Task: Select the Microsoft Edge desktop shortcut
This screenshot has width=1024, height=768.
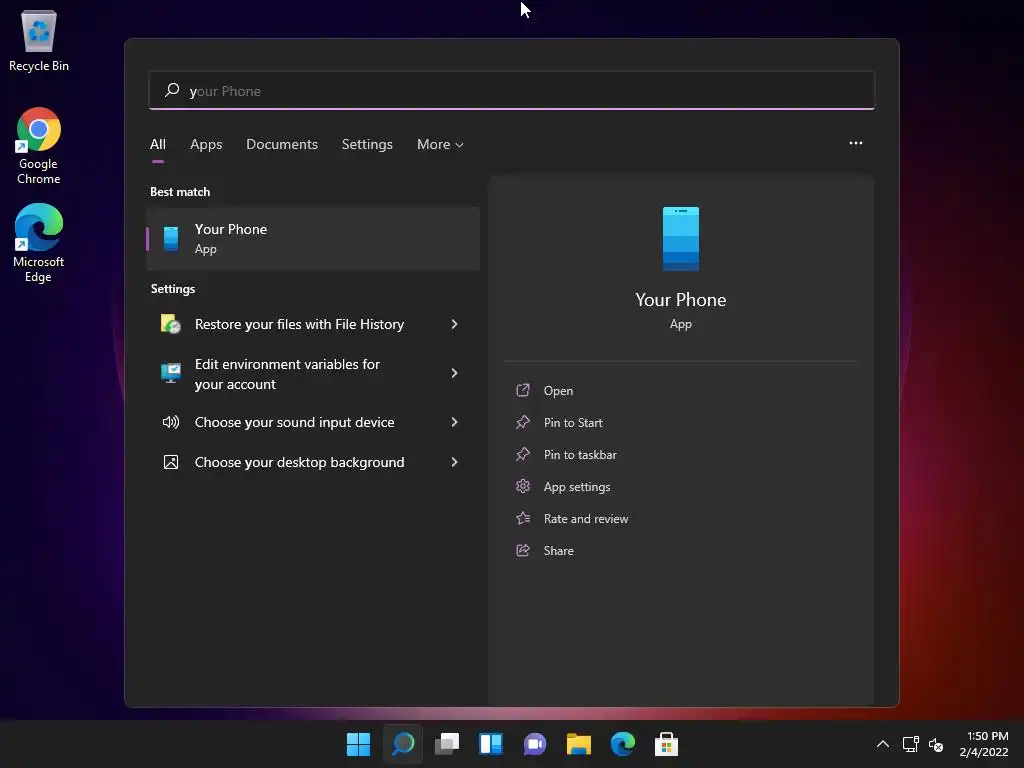Action: click(x=39, y=243)
